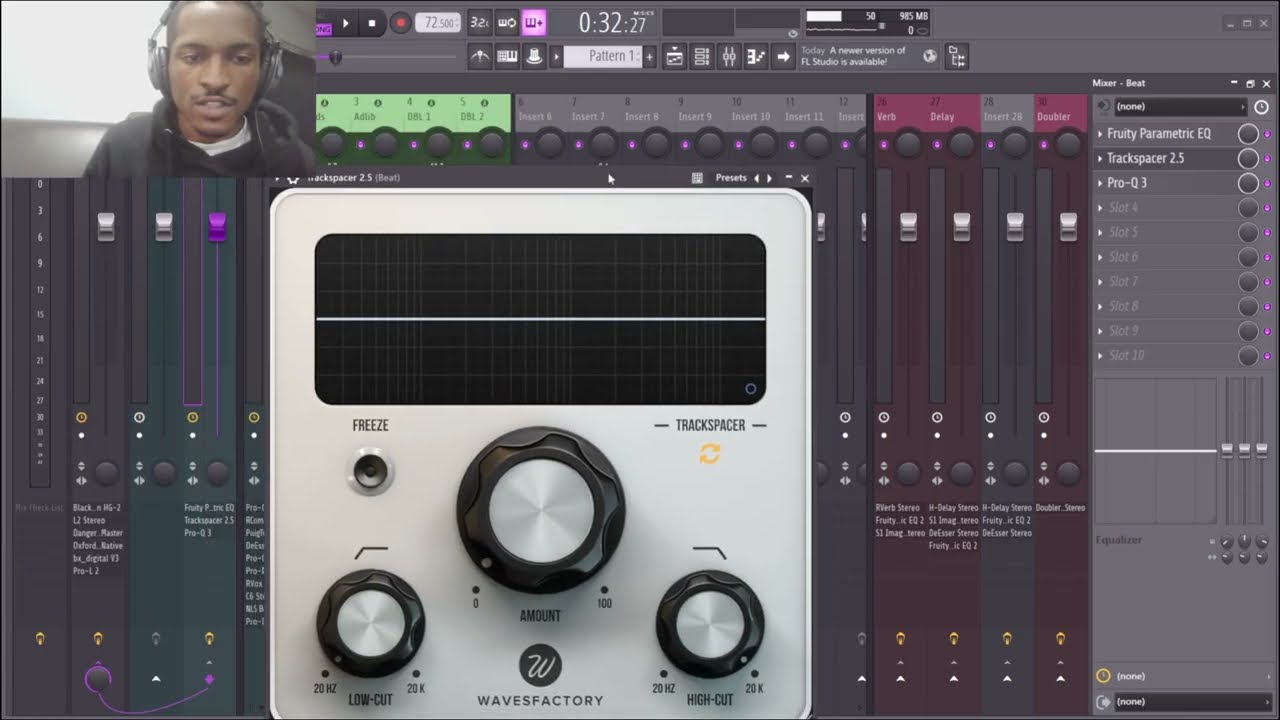Toggle Pro-Q 3 enable light

[1267, 183]
